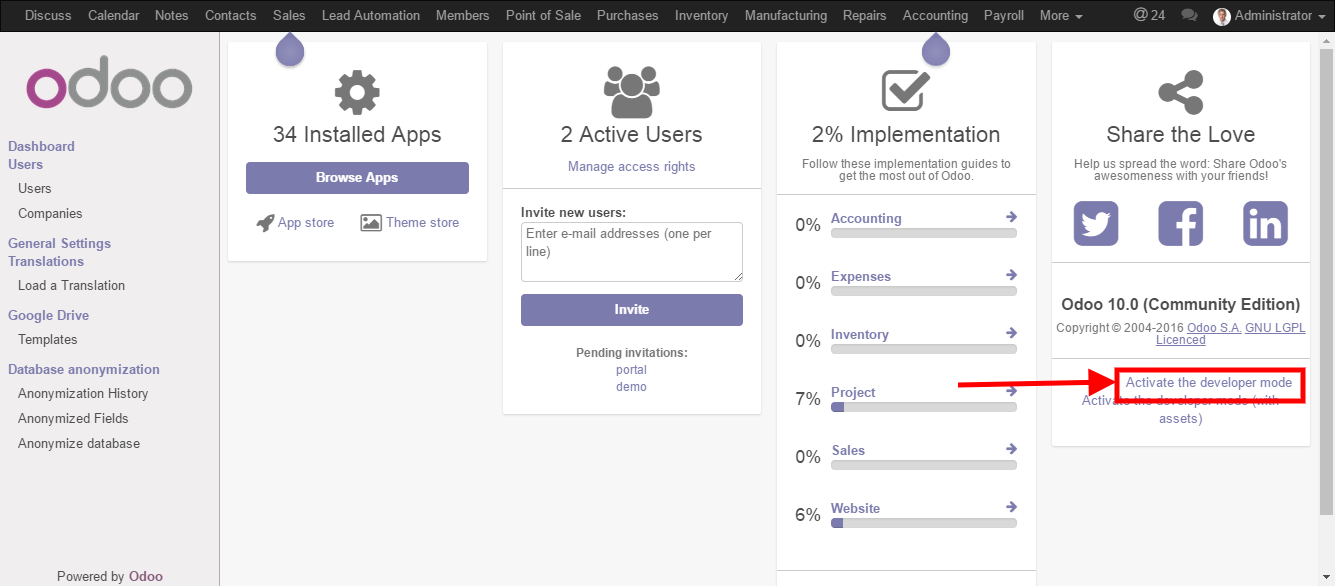This screenshot has width=1335, height=586.
Task: Select Users under the Users section
Action: 35,189
